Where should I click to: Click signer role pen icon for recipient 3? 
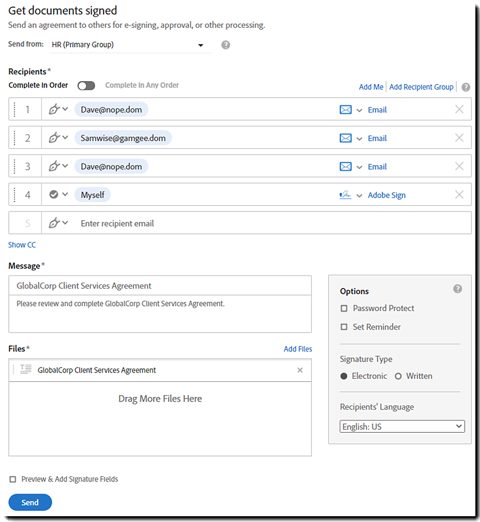click(54, 166)
